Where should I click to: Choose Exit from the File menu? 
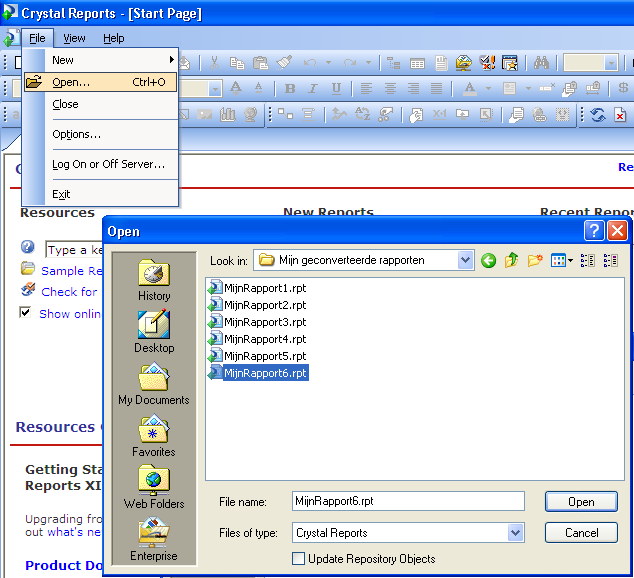100,194
